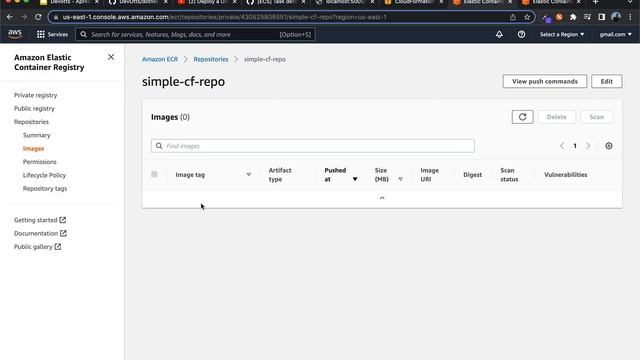Image resolution: width=640 pixels, height=360 pixels.
Task: Toggle browser side panel icon
Action: point(601,17)
